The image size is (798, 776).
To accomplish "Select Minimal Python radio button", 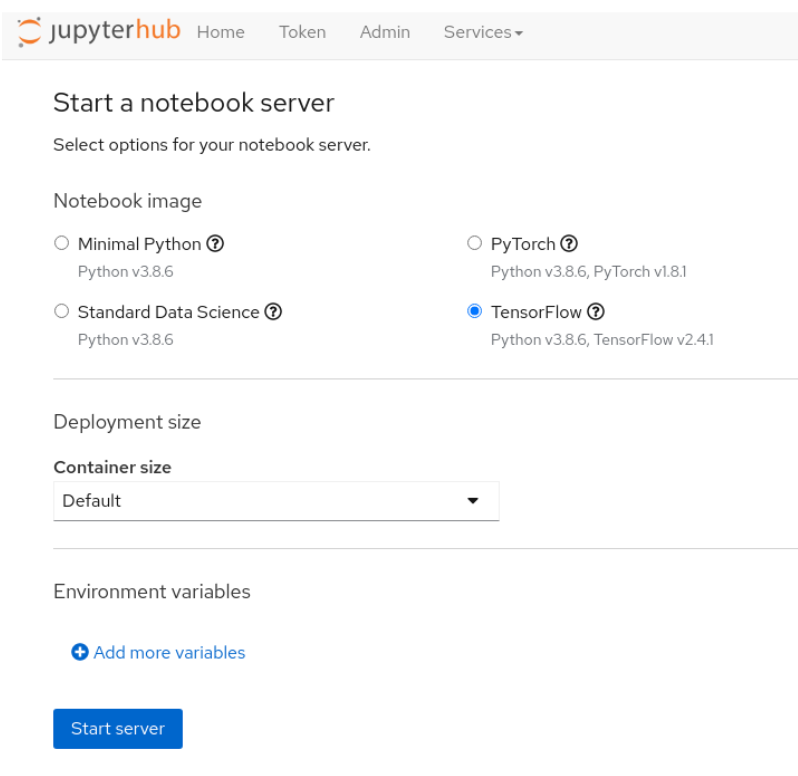I will point(62,243).
